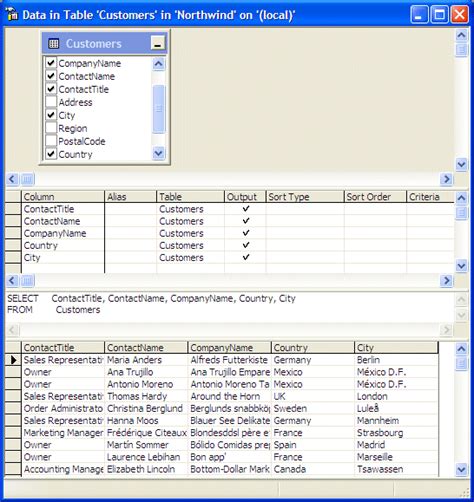Click the ContactTitle results column header
The image size is (474, 502).
point(63,348)
